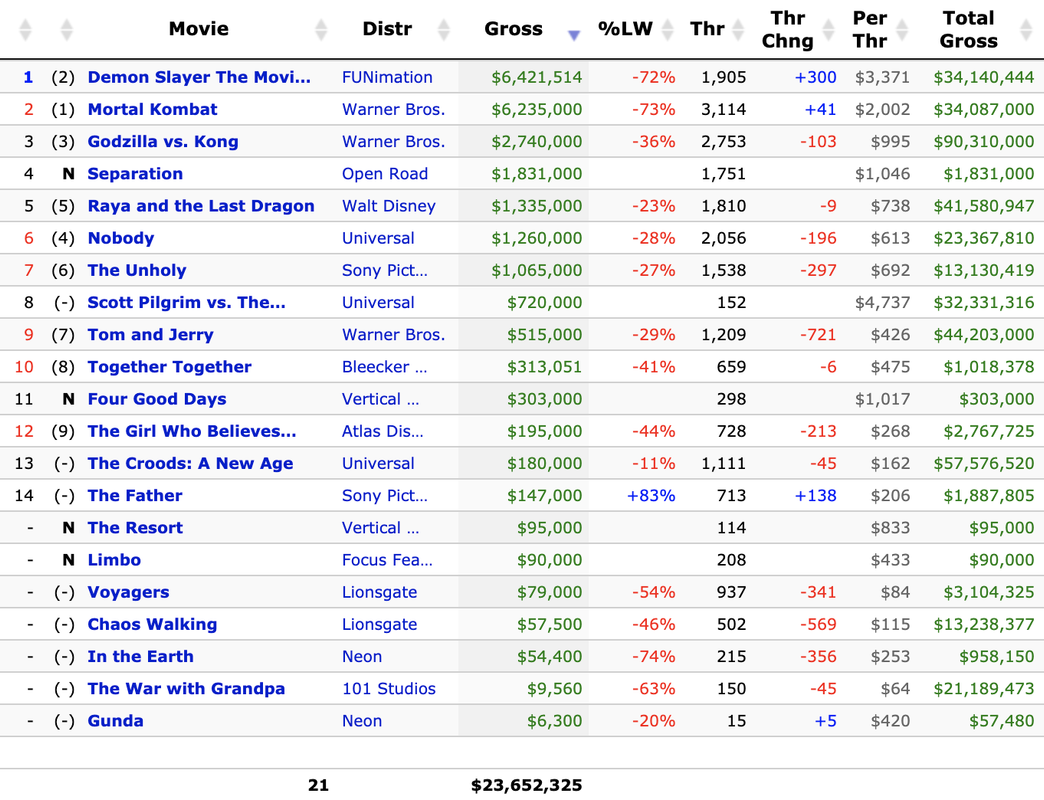Open The War with Grandpa link
Viewport: 1044px width, 800px height.
pos(186,688)
